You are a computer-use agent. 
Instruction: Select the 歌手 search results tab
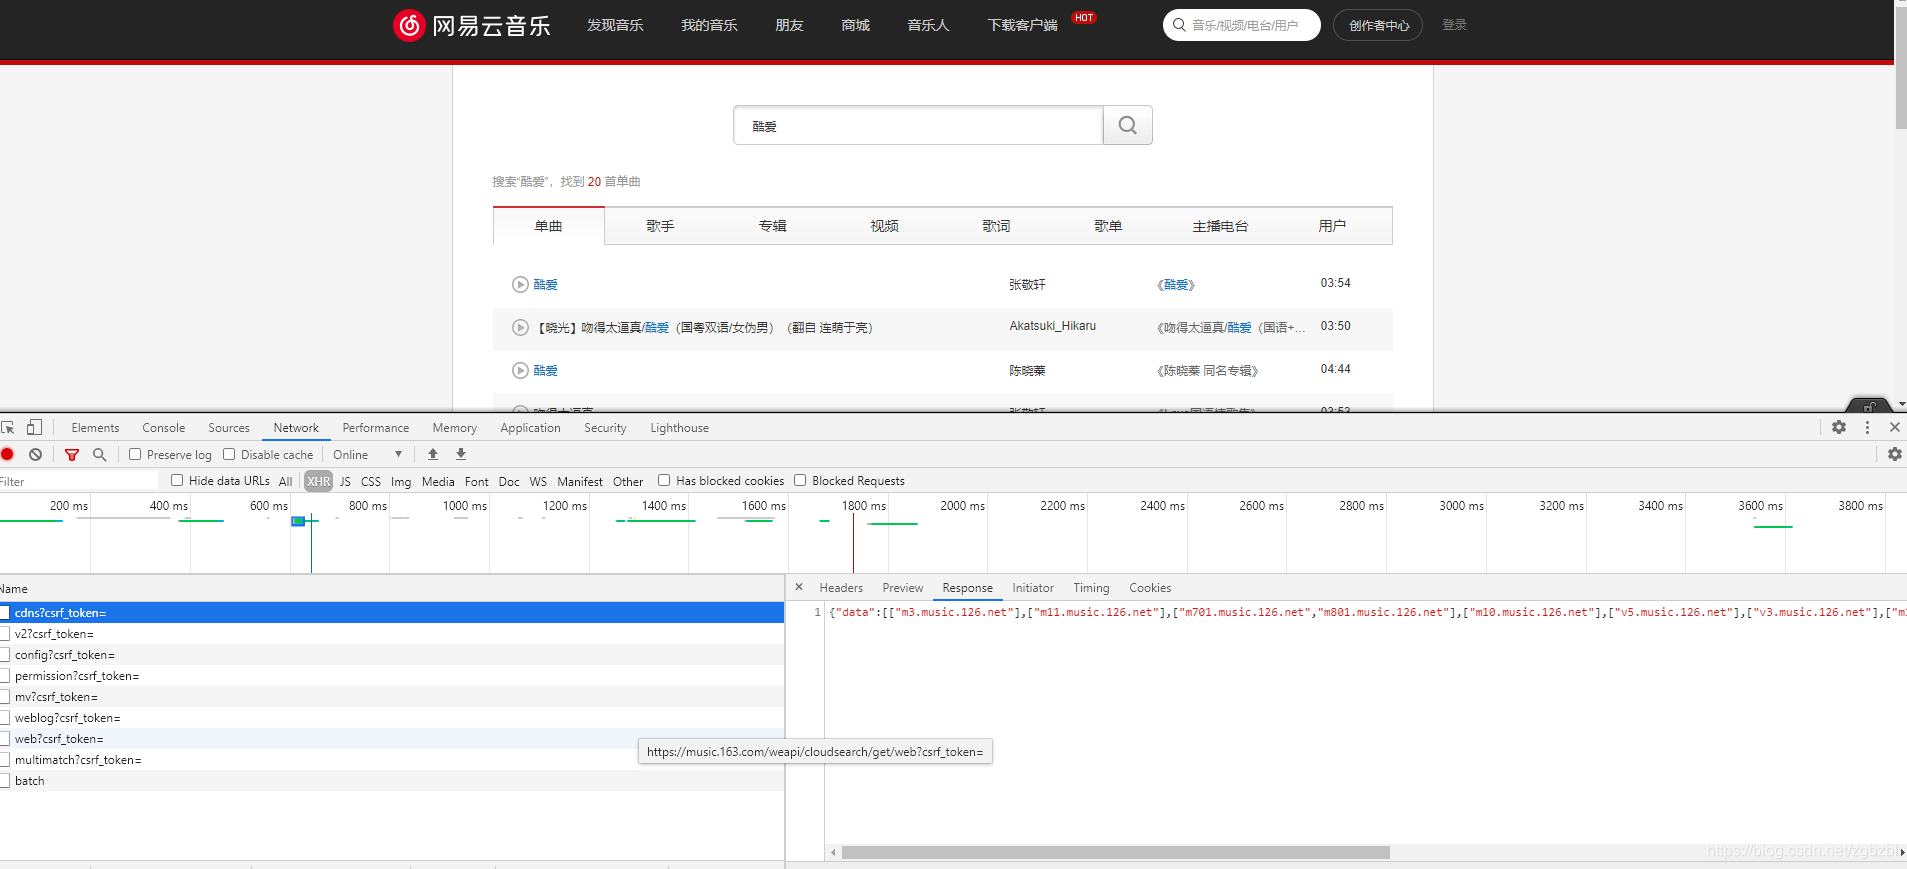pyautogui.click(x=660, y=226)
